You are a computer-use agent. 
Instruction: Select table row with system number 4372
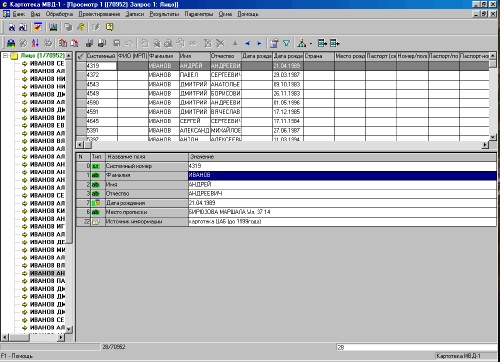282,75
